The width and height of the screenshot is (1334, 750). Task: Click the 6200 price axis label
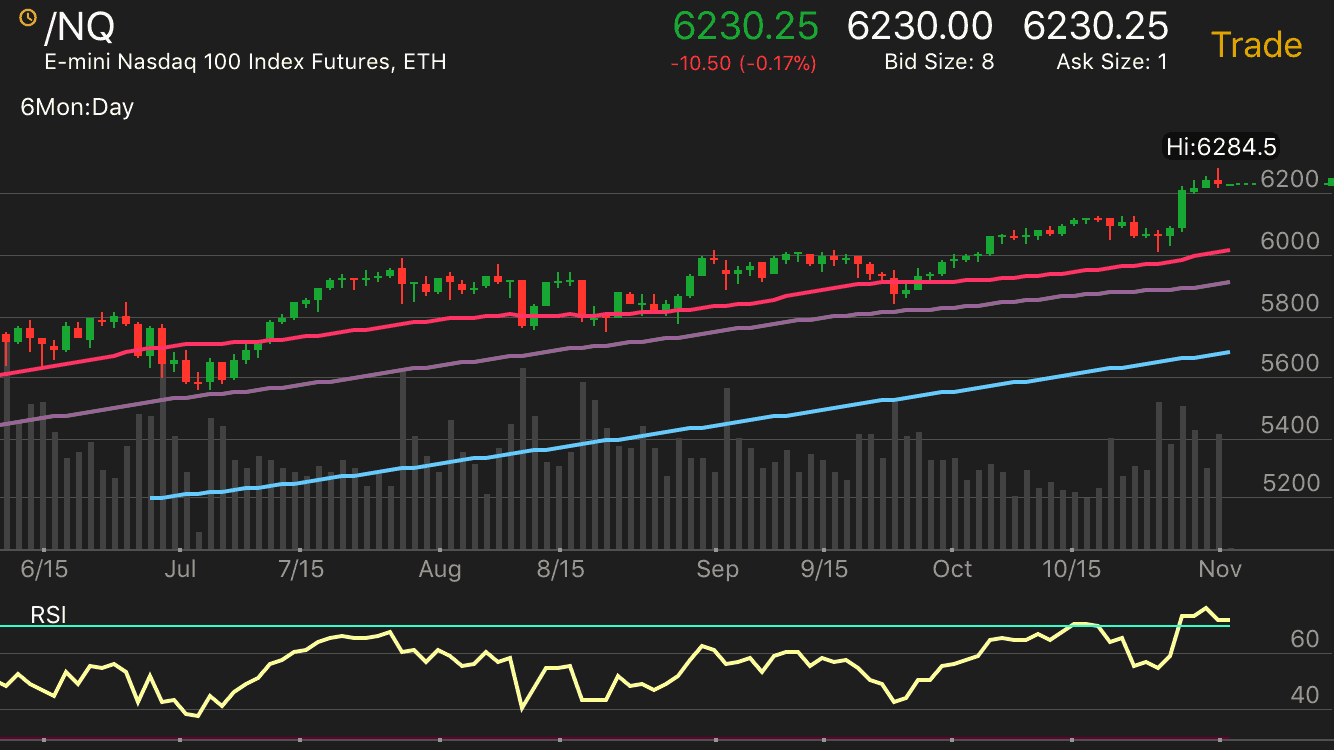click(x=1289, y=180)
